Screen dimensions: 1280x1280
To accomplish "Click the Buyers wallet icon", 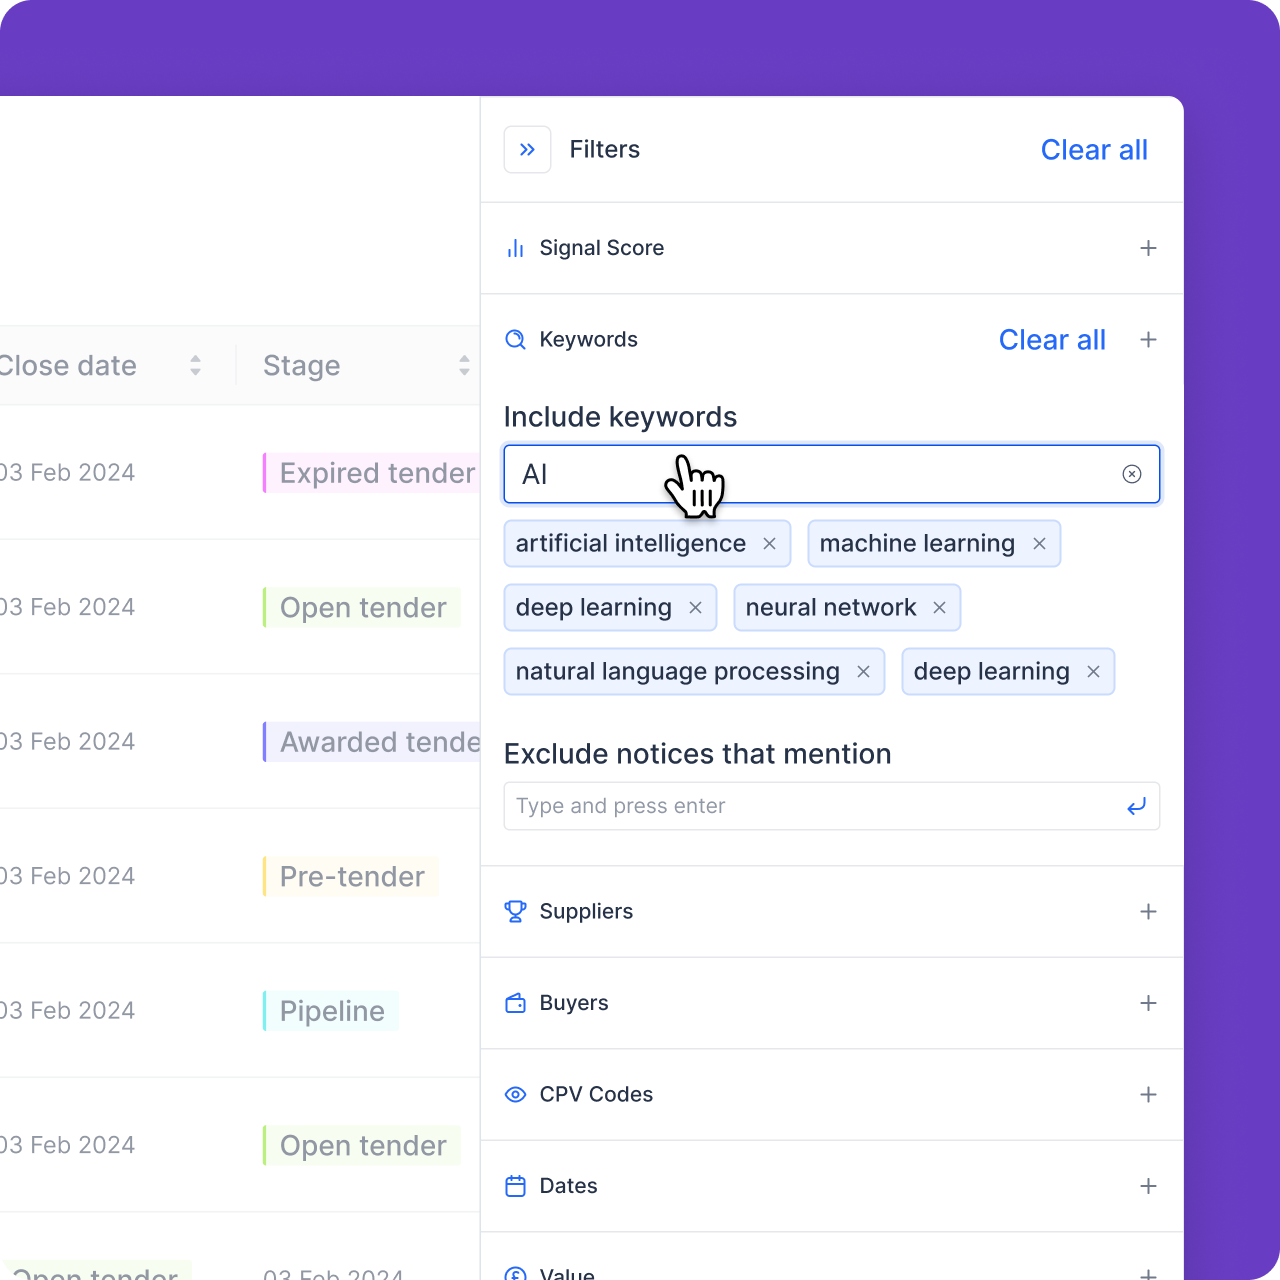I will pyautogui.click(x=515, y=1003).
